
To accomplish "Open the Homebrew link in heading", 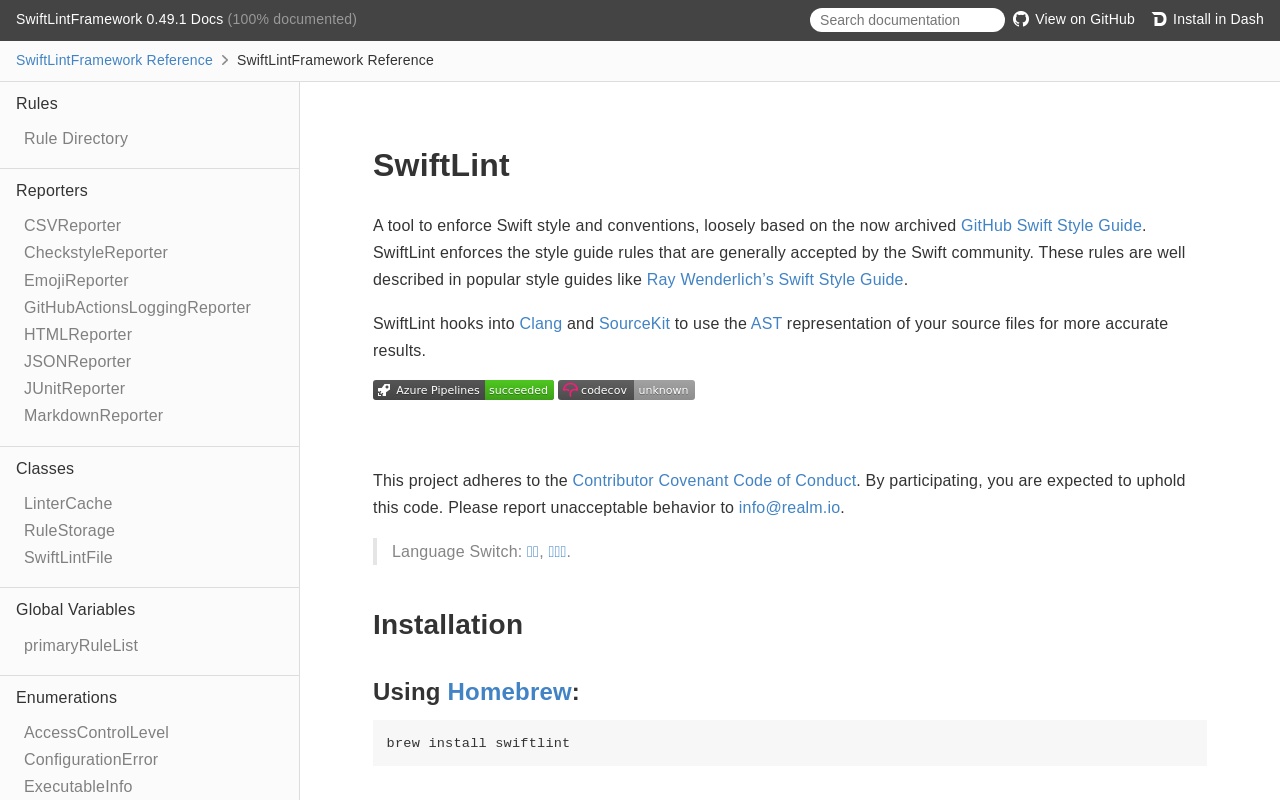I will coord(509,692).
